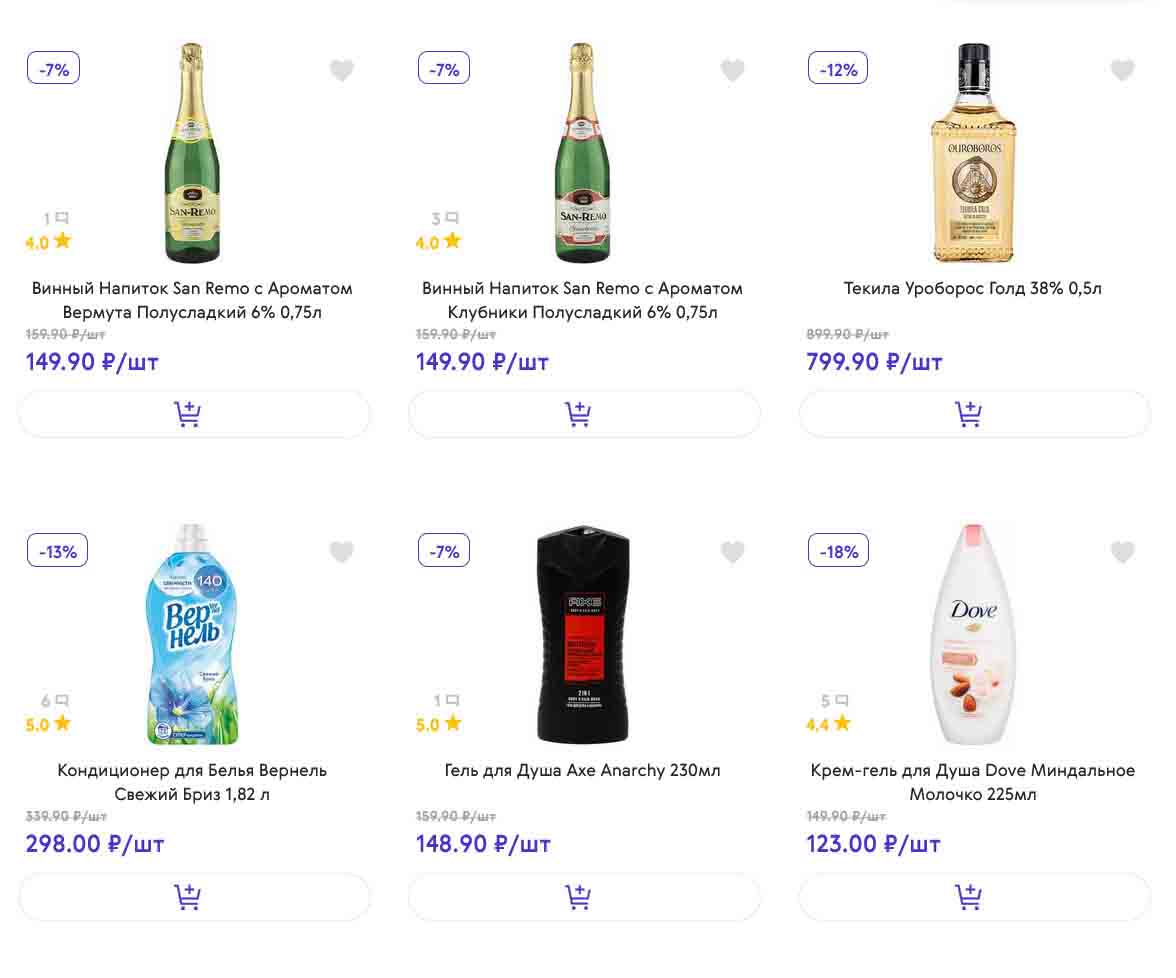
Task: Open reviews comment icon for Vernel conditioner
Action: point(61,701)
